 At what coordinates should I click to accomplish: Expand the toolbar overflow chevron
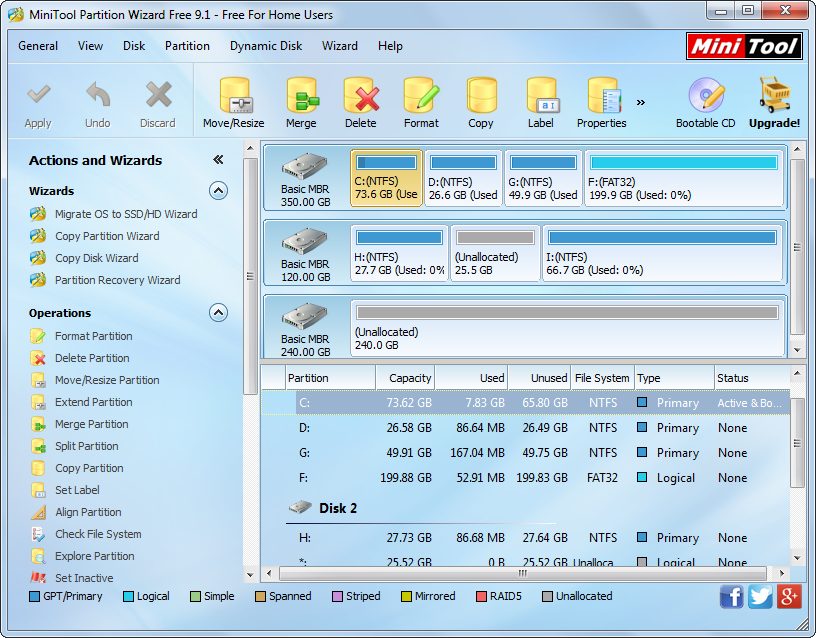tap(641, 102)
